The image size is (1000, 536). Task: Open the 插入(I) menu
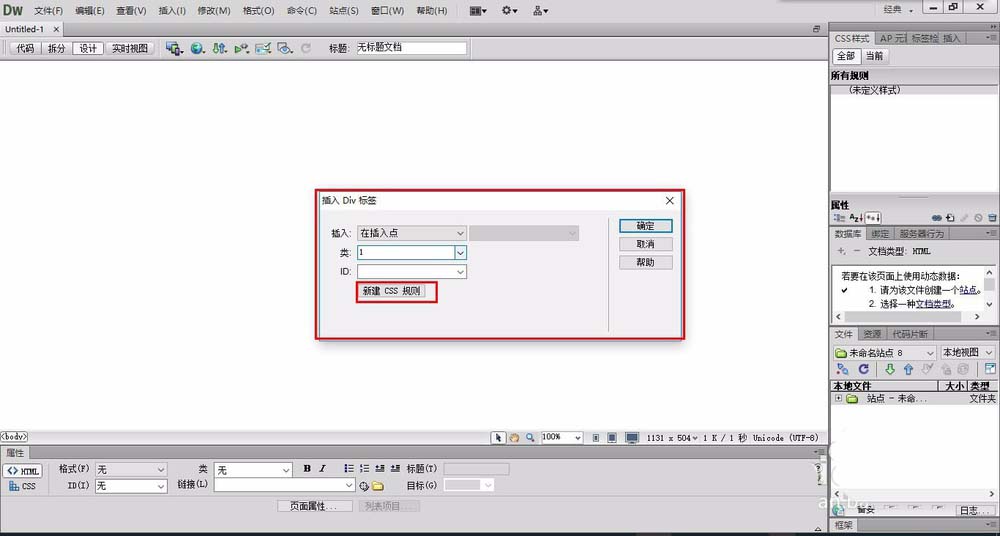coord(172,11)
